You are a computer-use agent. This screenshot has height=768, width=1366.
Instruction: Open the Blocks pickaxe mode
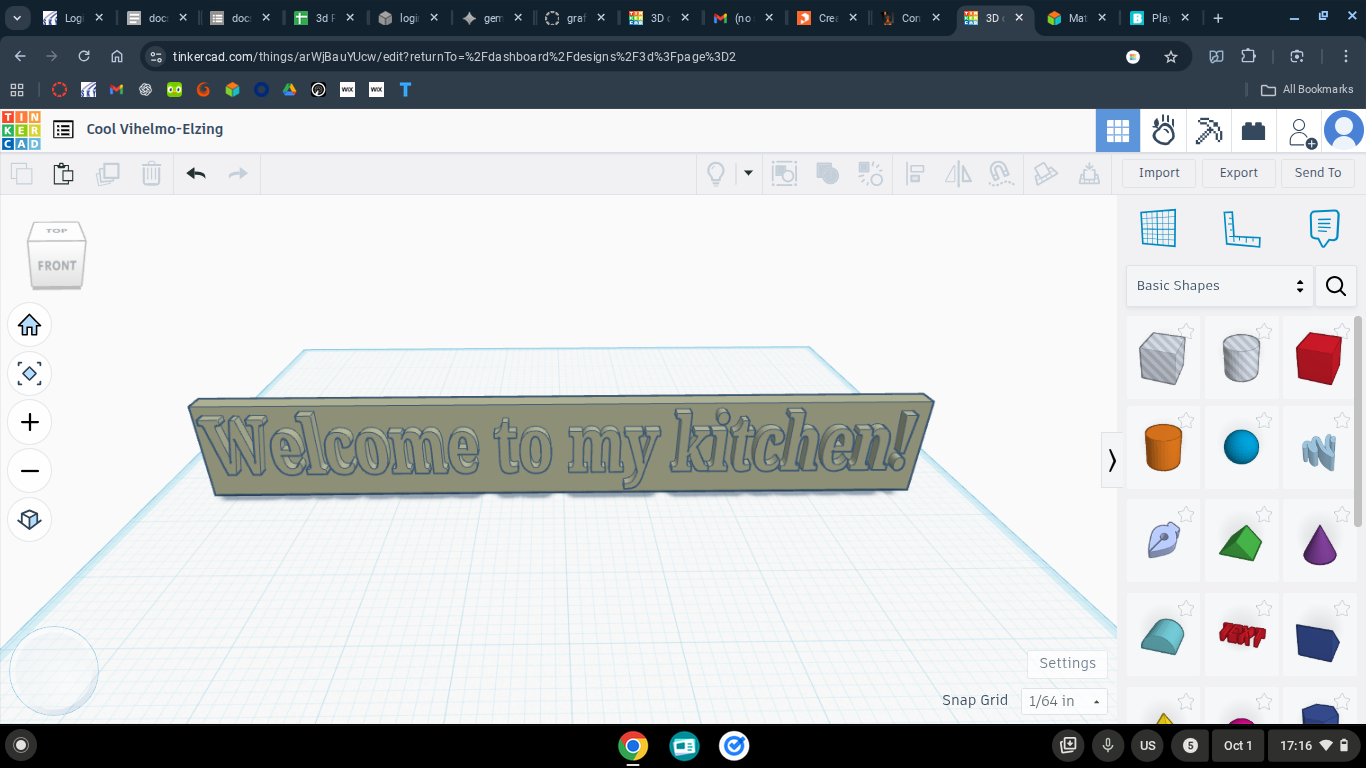click(x=1209, y=130)
